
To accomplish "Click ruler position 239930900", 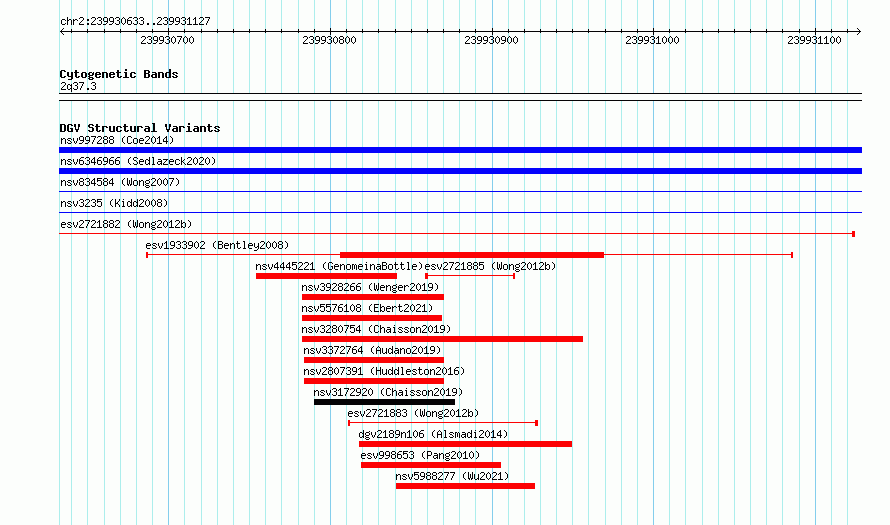I will tap(491, 40).
